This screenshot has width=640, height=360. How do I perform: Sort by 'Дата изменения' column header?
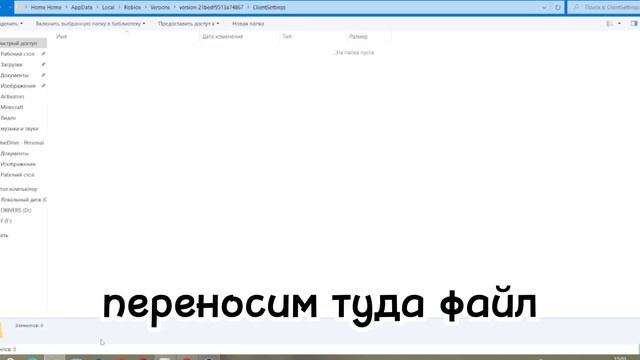coord(222,36)
